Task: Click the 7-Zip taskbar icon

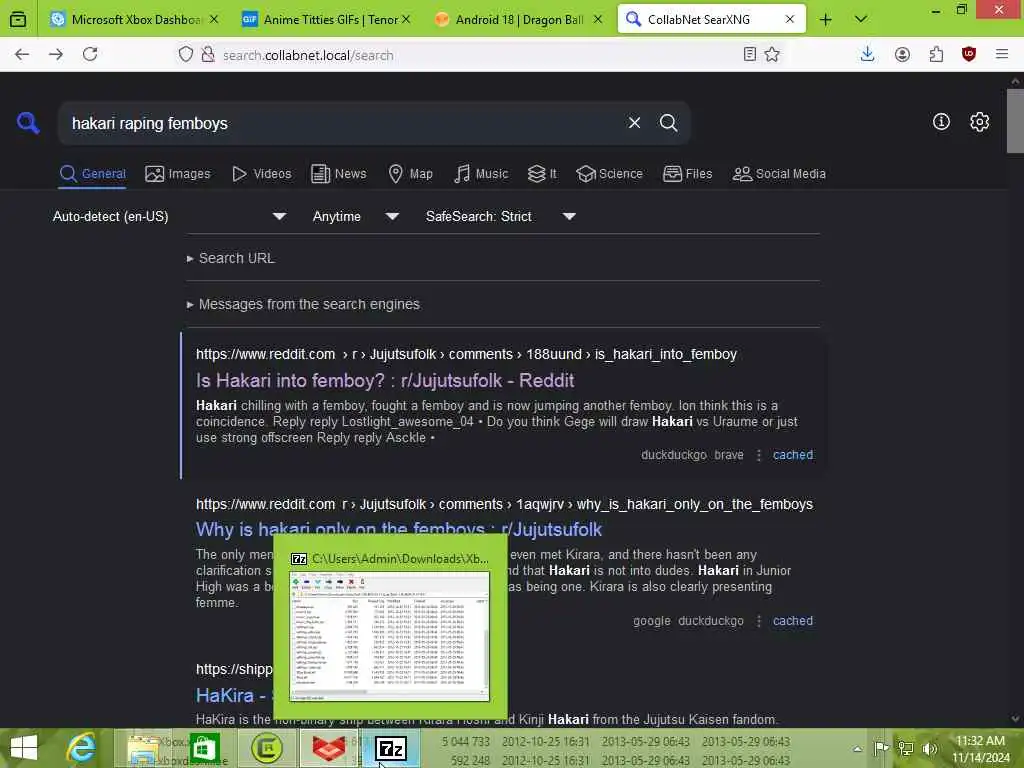Action: click(391, 748)
